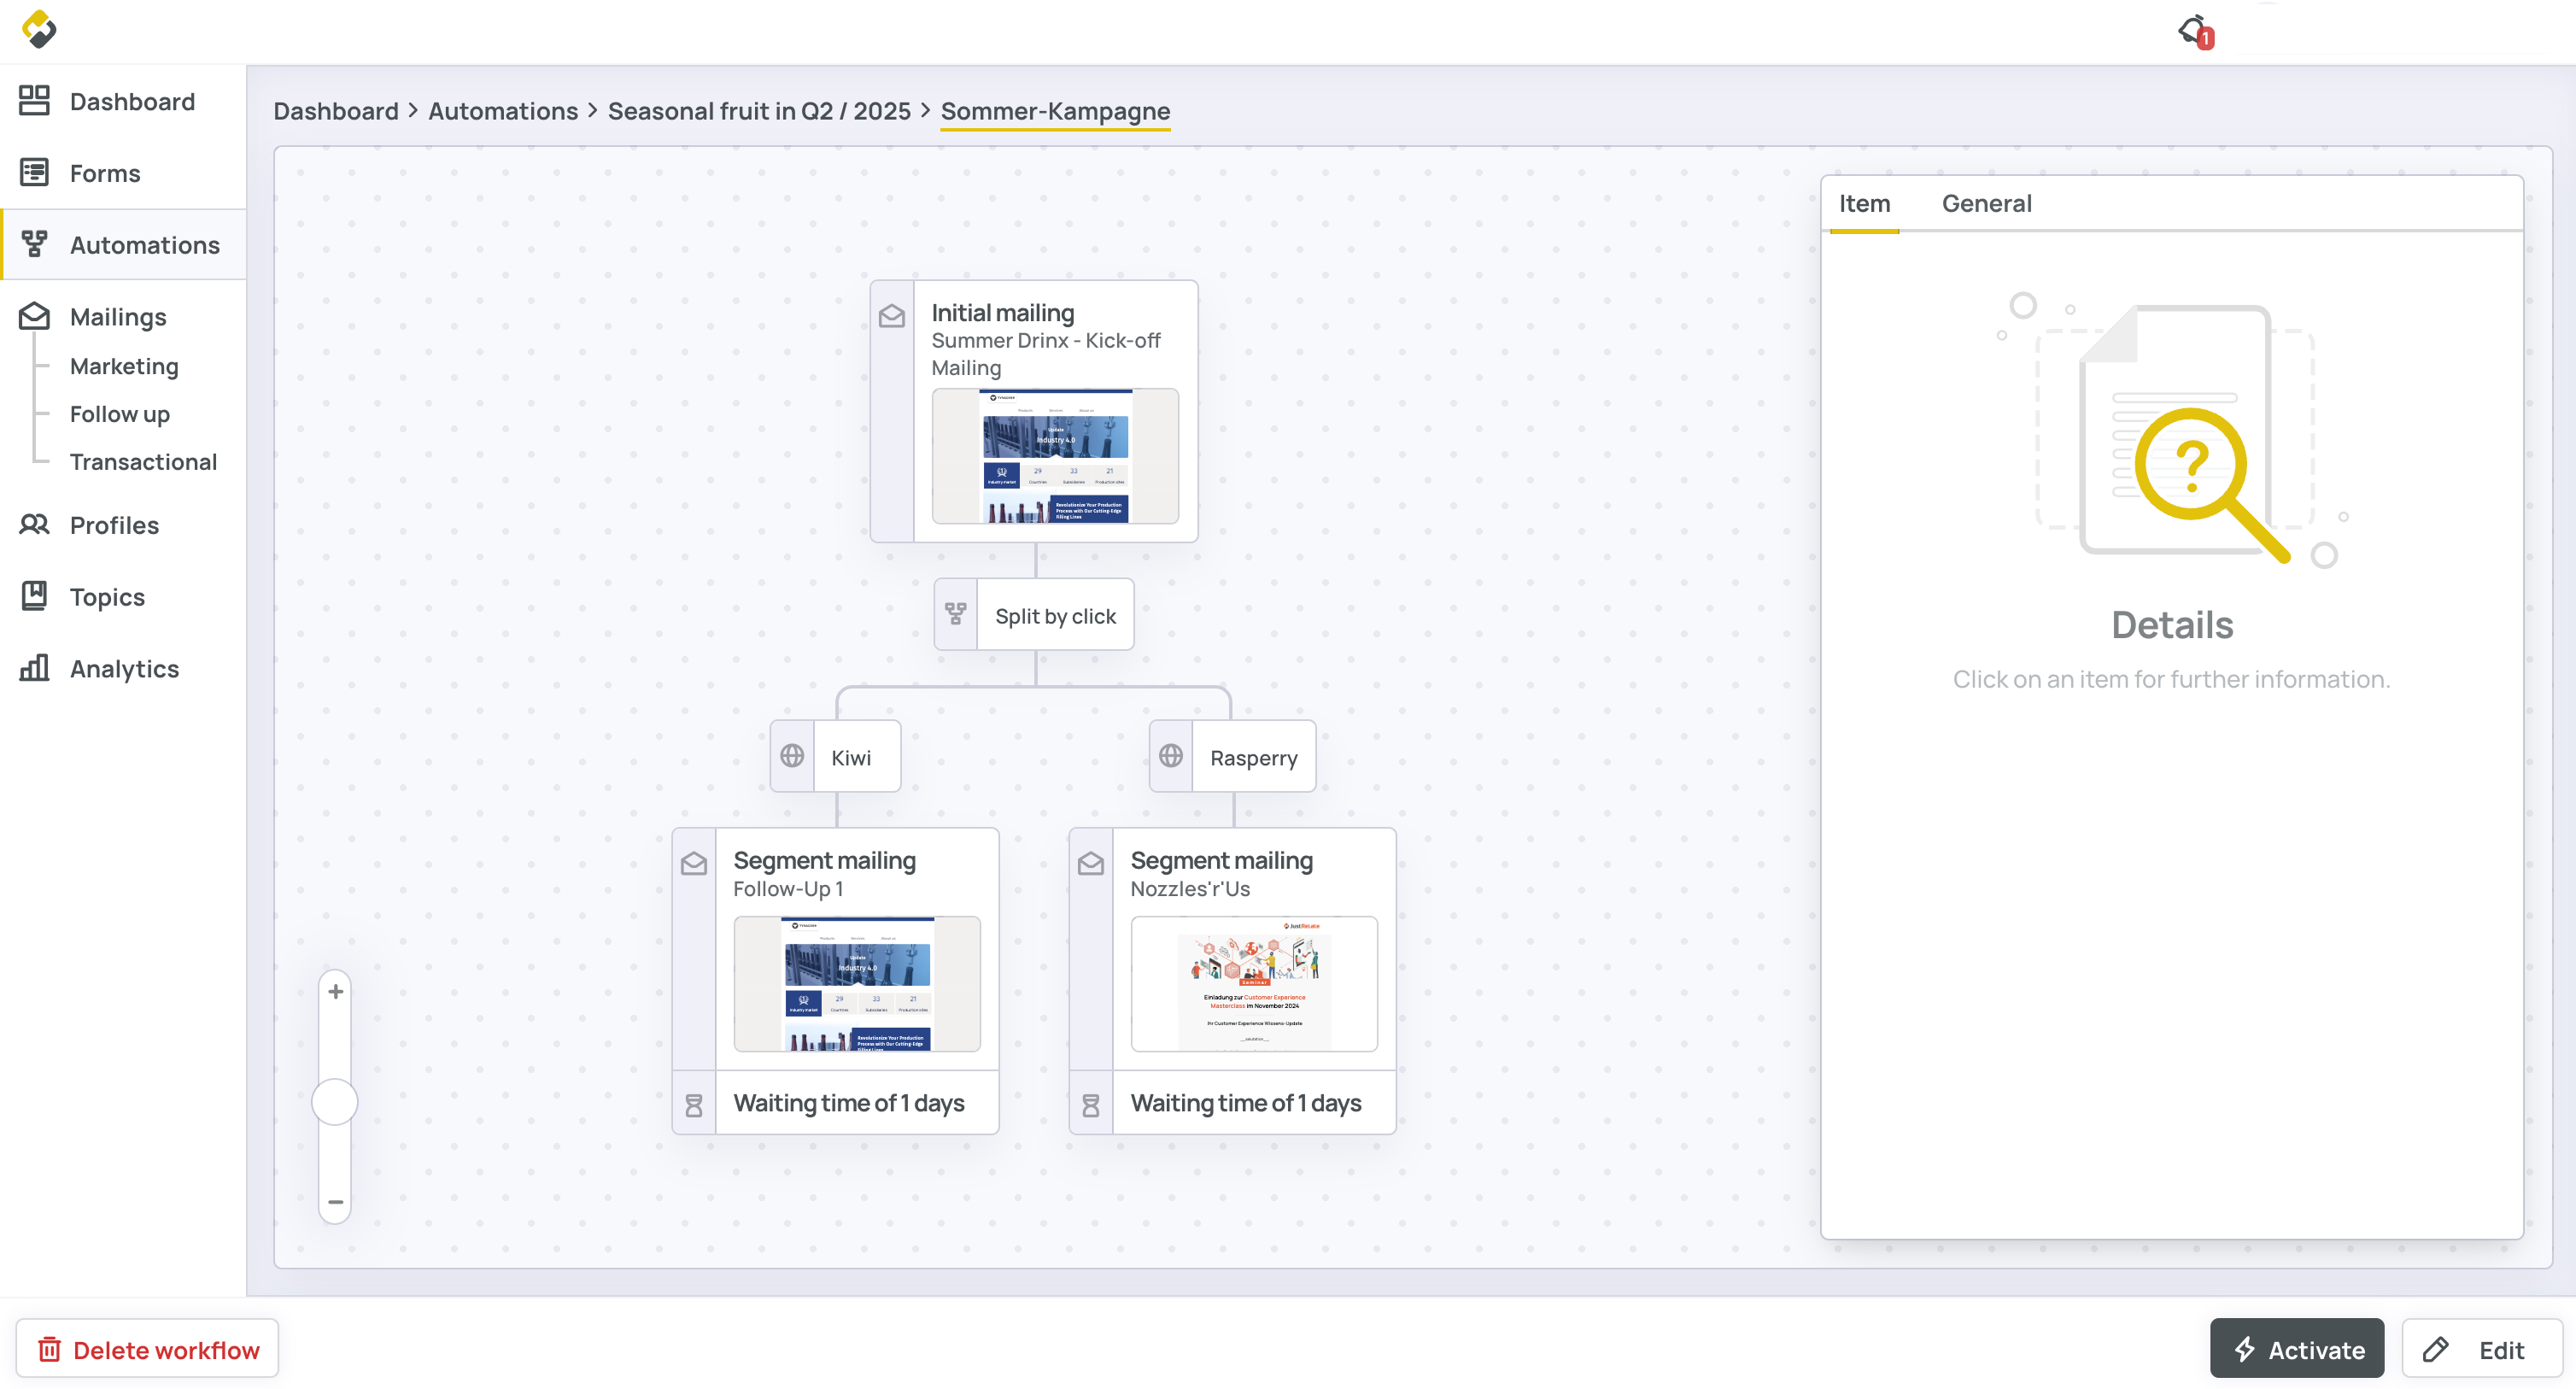Click the globe icon on Kiwi node
This screenshot has height=1389, width=2576.
click(x=792, y=756)
